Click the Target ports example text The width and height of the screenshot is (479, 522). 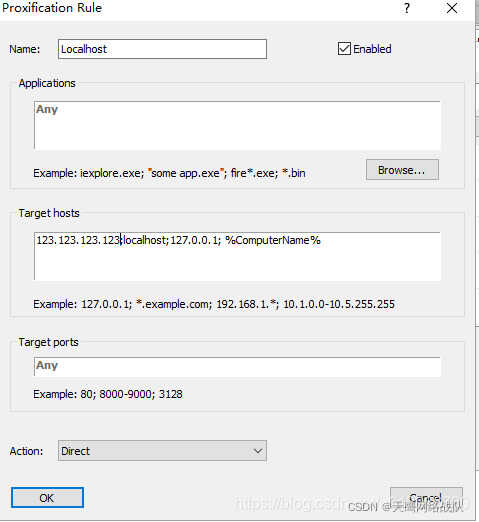coord(108,394)
